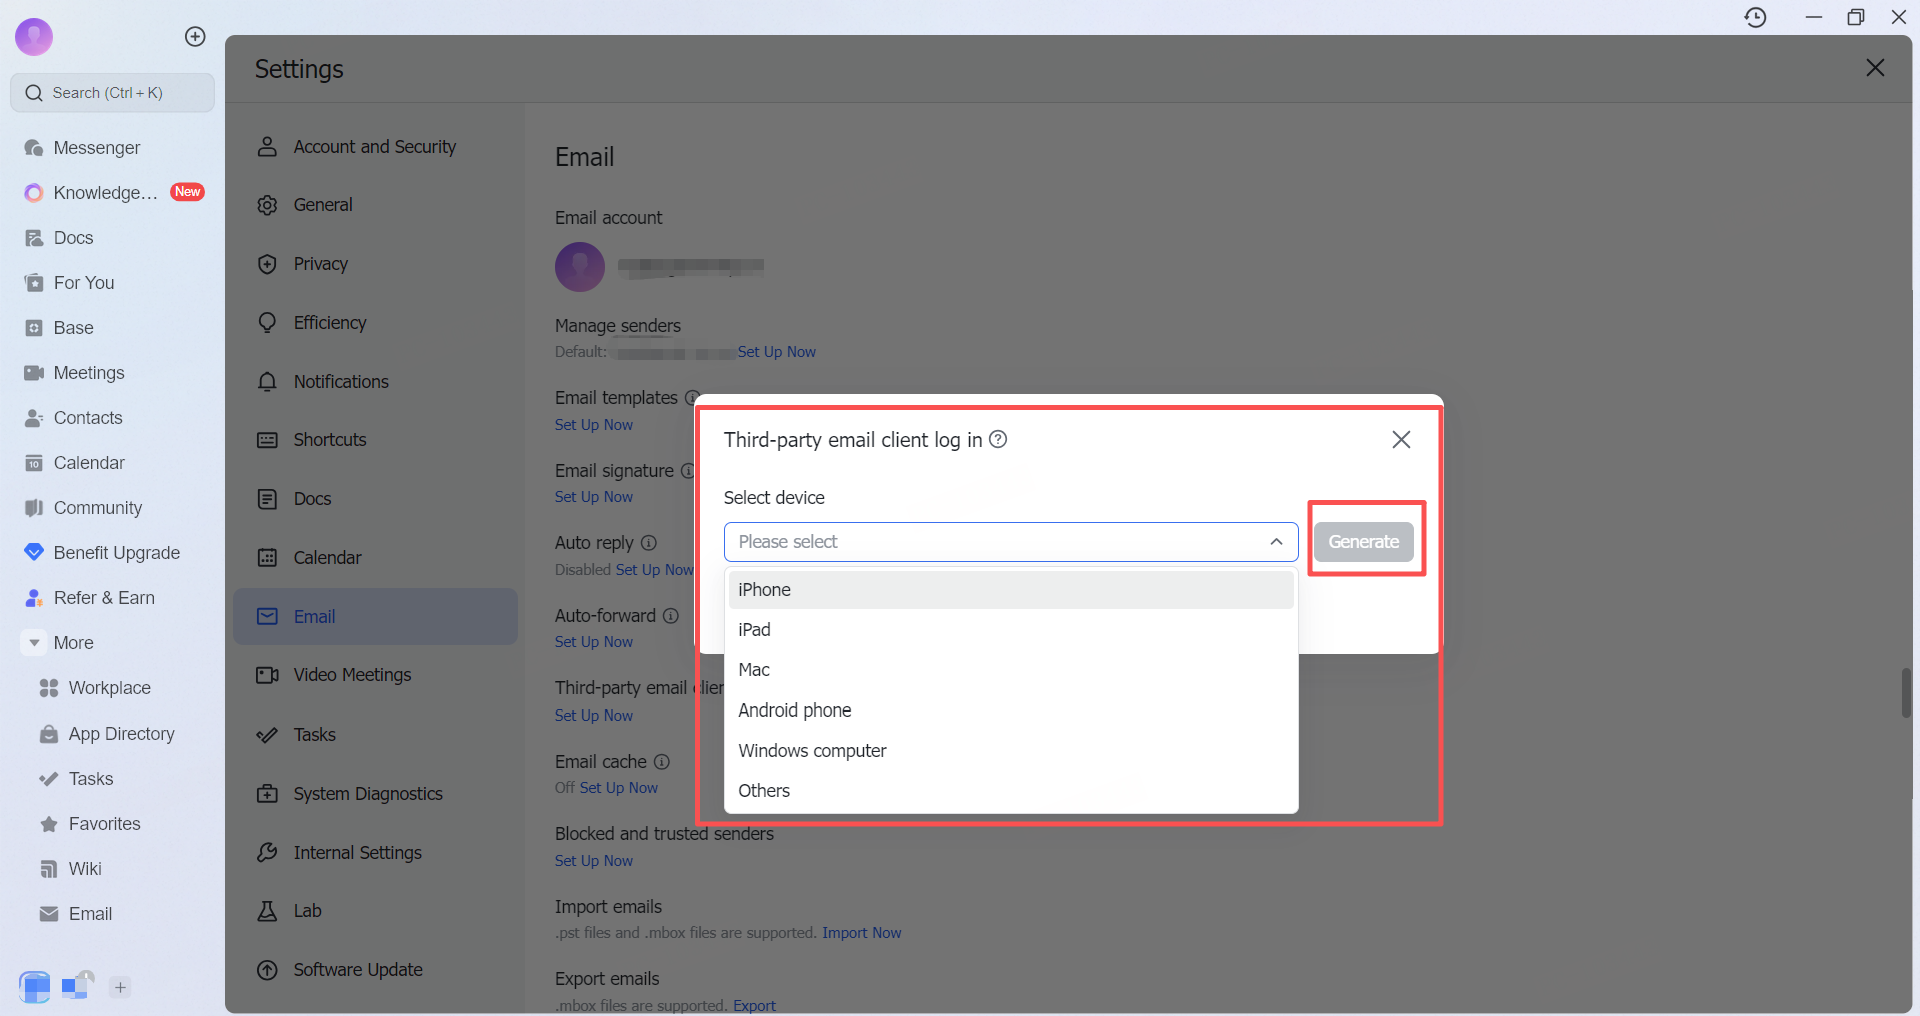
Task: Open Contacts from the sidebar
Action: tap(87, 418)
